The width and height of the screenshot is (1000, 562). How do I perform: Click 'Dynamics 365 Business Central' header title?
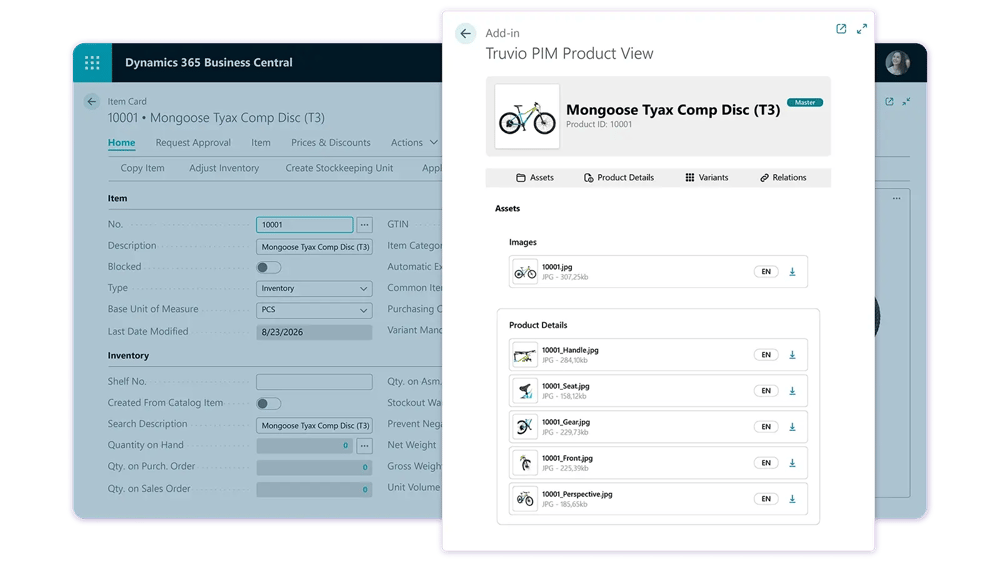coord(209,63)
